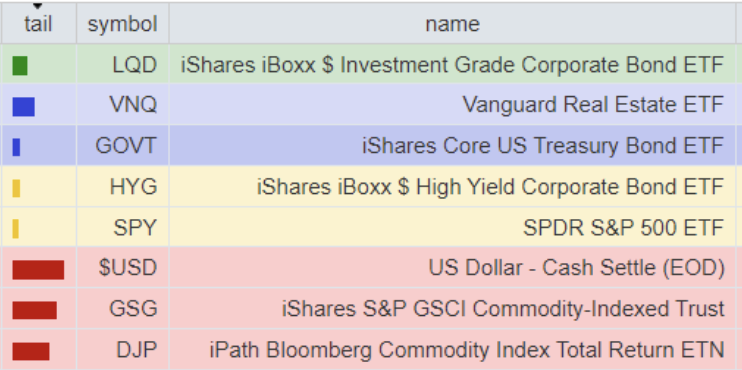742x370 pixels.
Task: Select the SPDR S&P 500 ETF name
Action: [624, 228]
